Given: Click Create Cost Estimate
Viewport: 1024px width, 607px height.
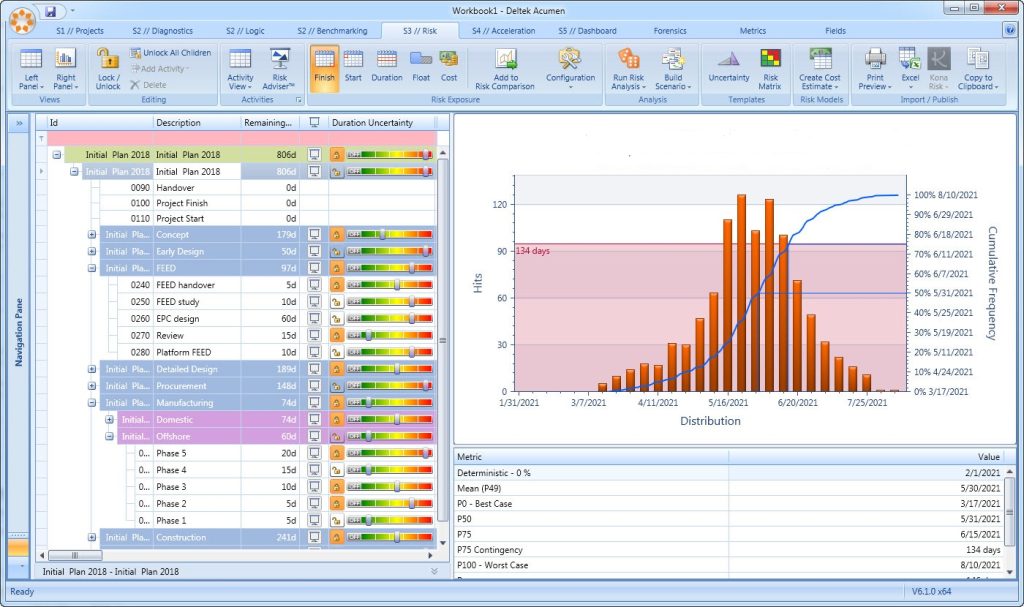Looking at the screenshot, I should point(820,69).
